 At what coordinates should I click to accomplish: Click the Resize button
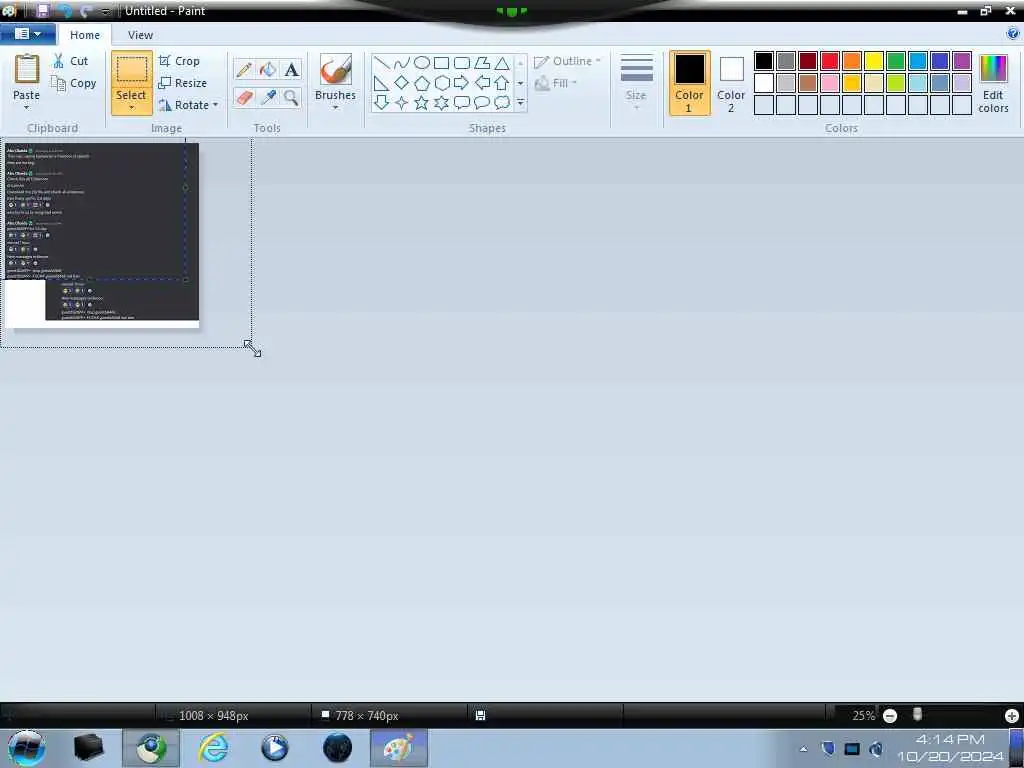[x=183, y=83]
